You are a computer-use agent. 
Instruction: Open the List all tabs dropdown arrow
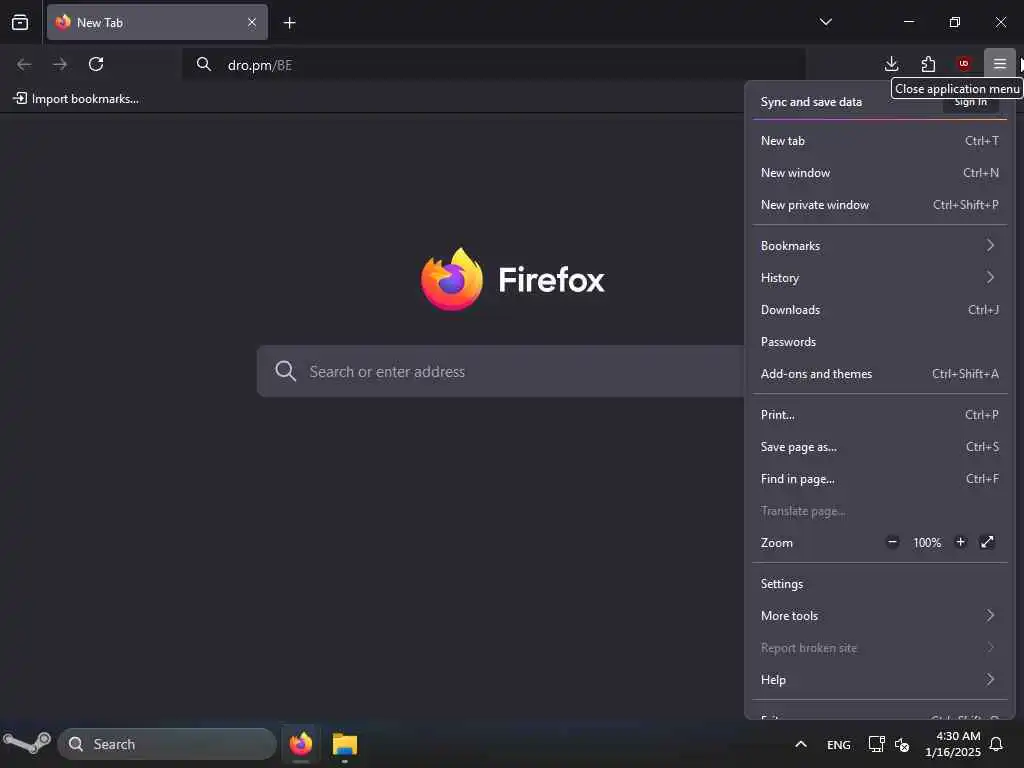click(825, 22)
